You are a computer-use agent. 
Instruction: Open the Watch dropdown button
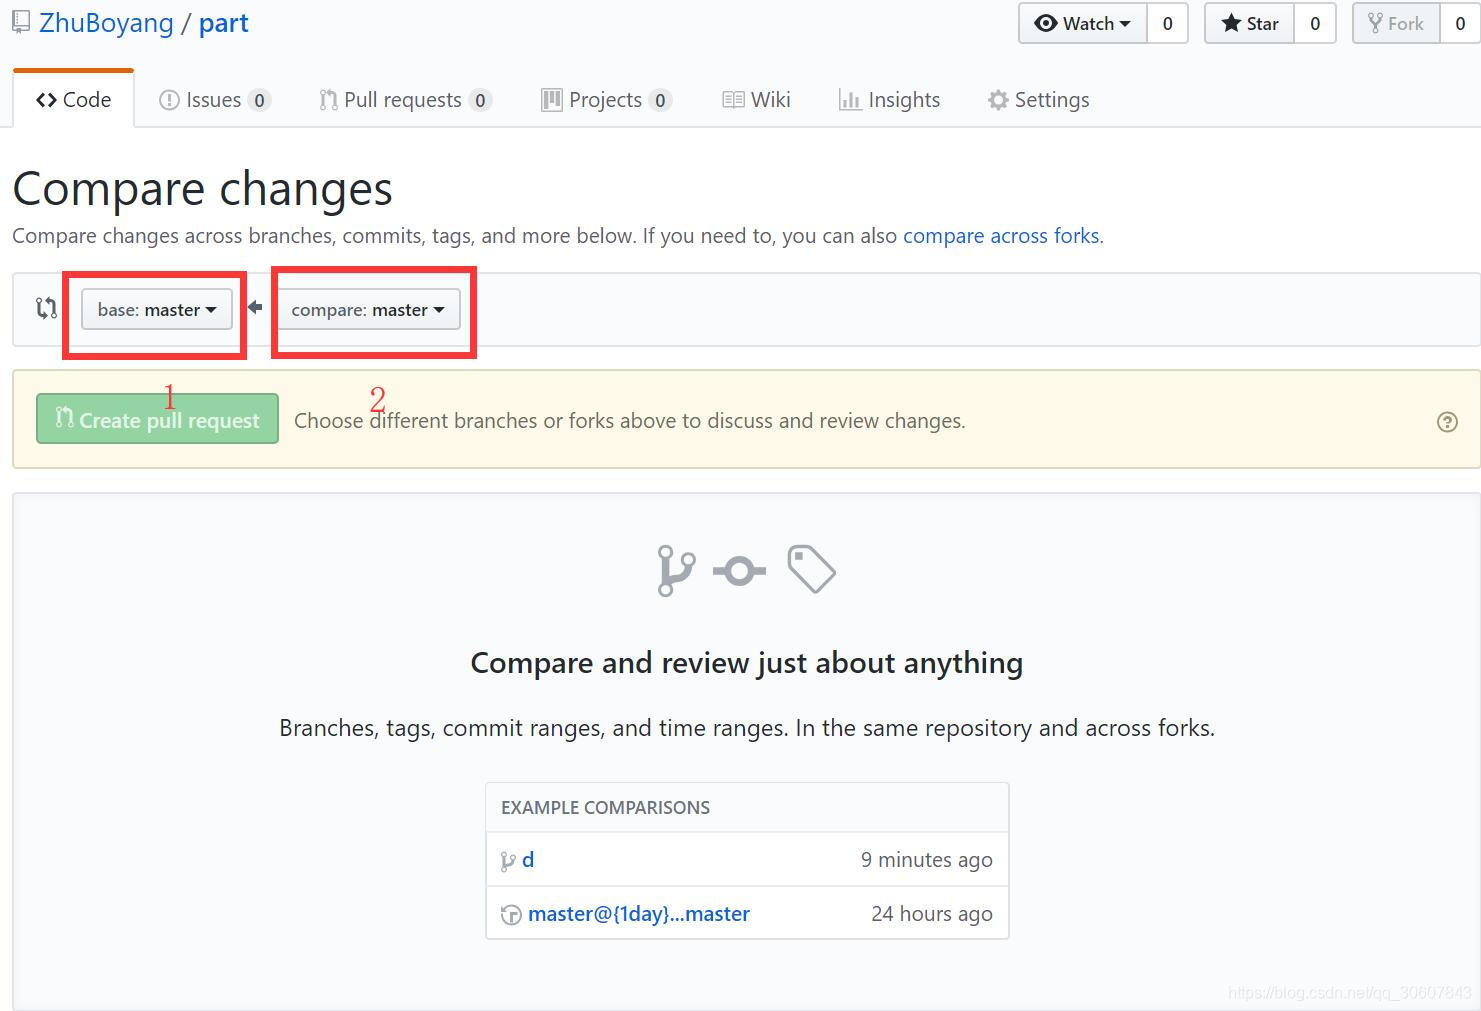(x=1083, y=23)
